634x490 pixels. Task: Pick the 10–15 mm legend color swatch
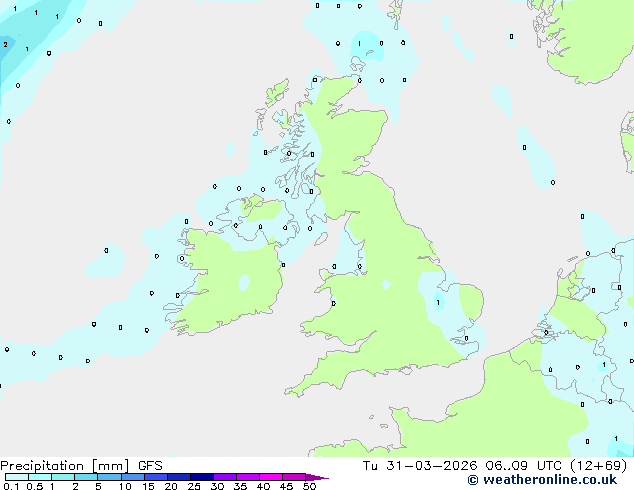(x=132, y=477)
